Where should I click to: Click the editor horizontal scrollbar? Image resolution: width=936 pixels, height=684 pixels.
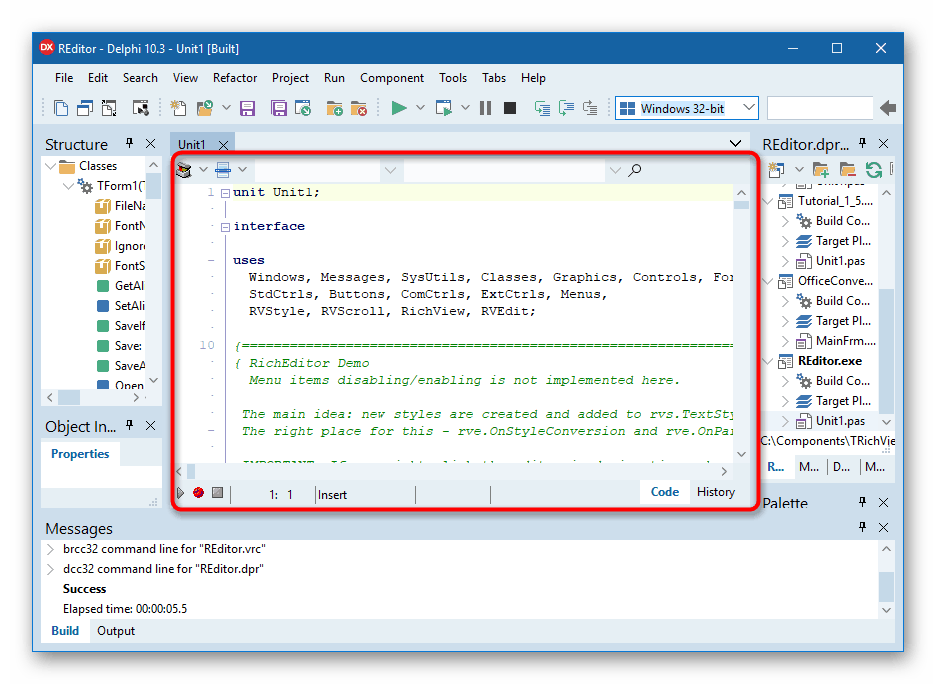pyautogui.click(x=451, y=472)
